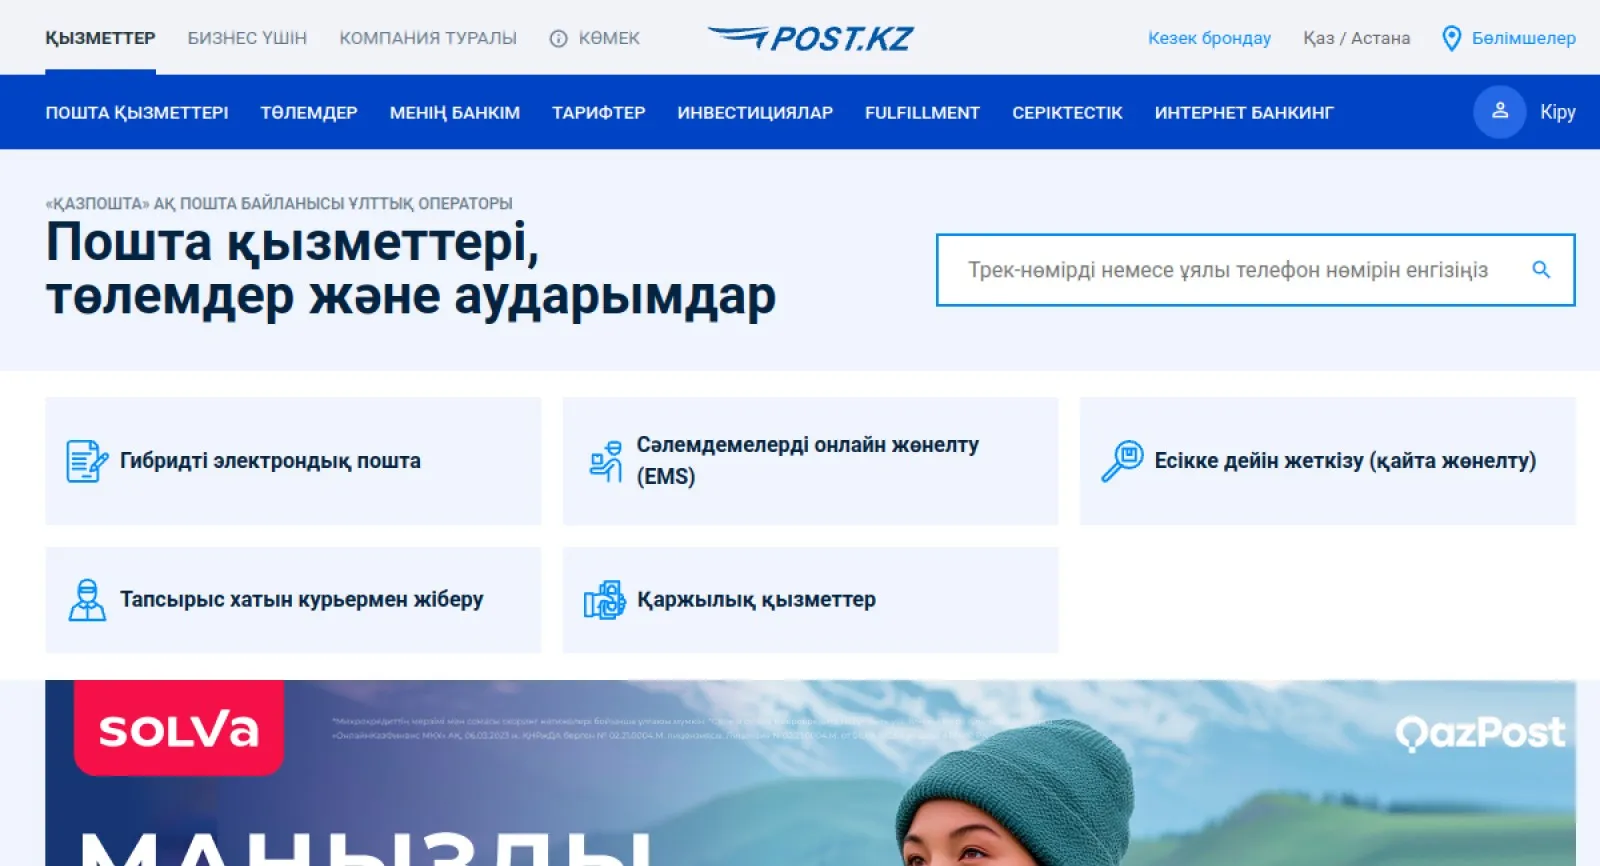
Task: Open Гибридті электрондық пошта service card
Action: [x=293, y=461]
